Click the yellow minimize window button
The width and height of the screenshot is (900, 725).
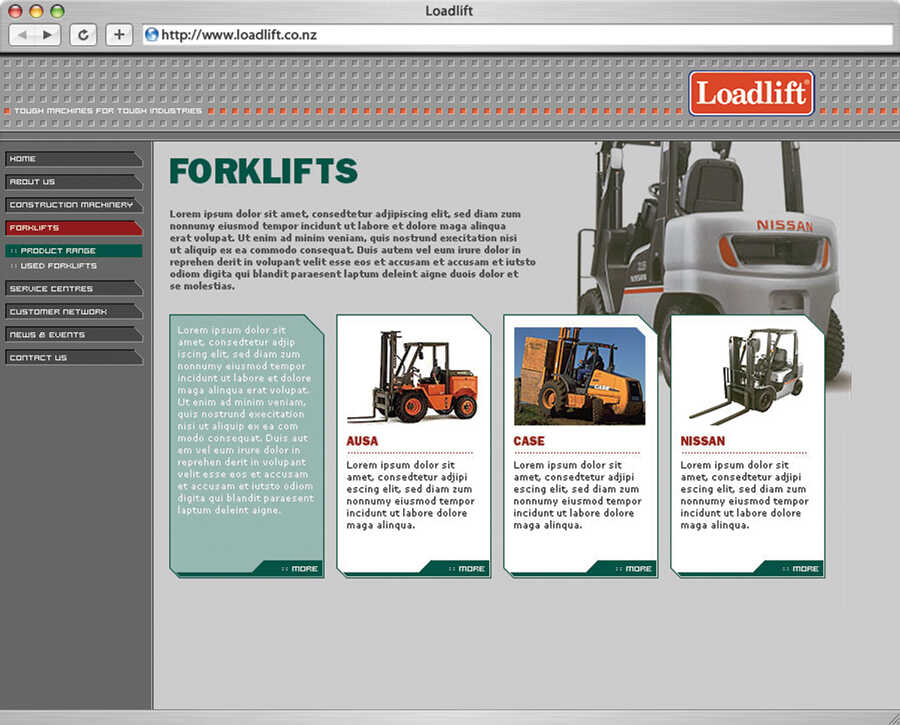[36, 11]
